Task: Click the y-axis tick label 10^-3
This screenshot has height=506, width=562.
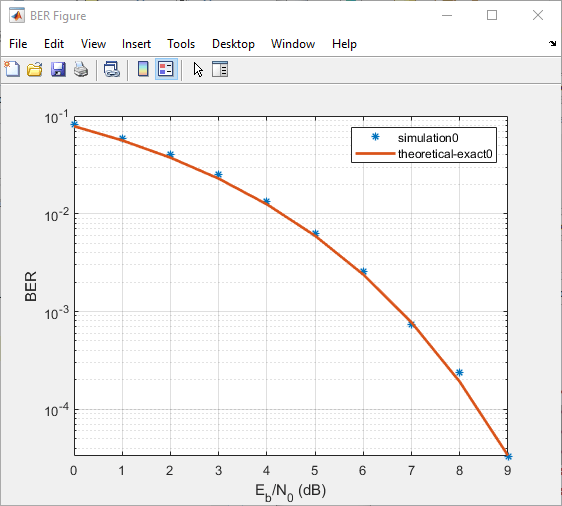Action: (56, 313)
